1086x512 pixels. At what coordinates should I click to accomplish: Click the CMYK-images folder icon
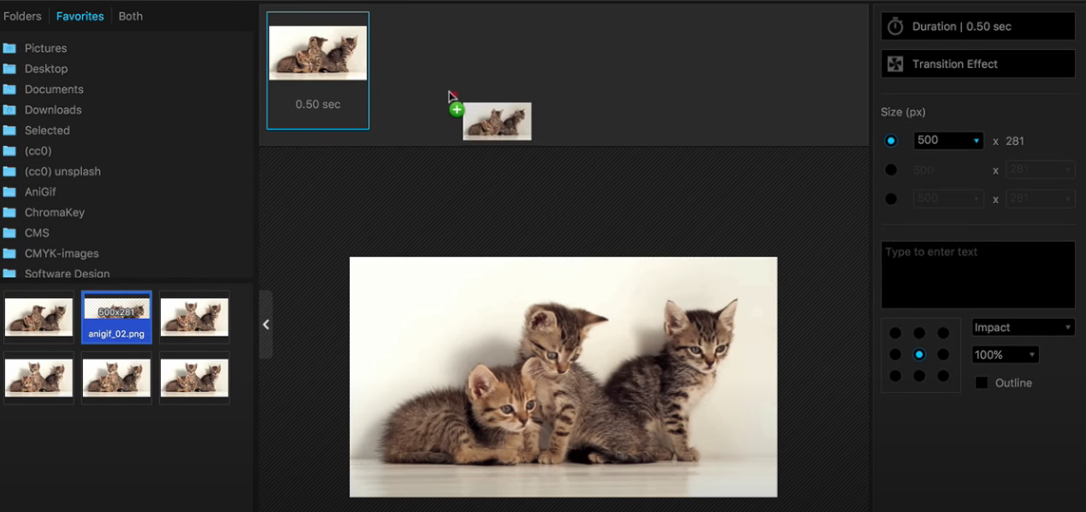(10, 254)
